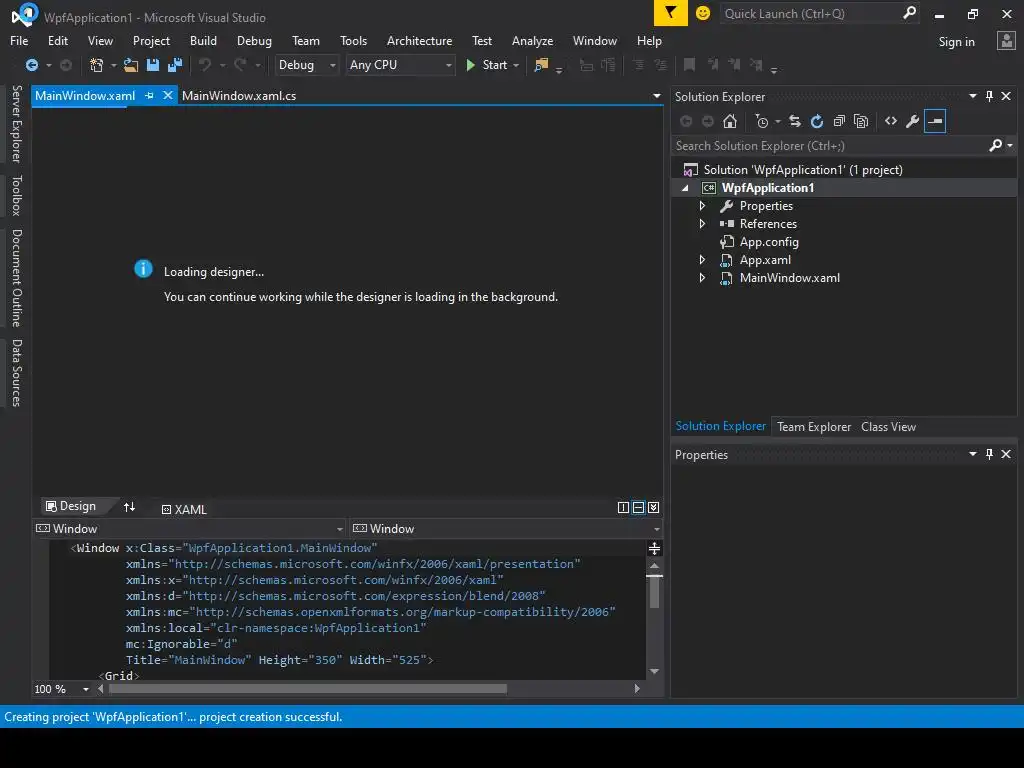The image size is (1024, 768).
Task: Select the Design view tab
Action: click(x=71, y=506)
